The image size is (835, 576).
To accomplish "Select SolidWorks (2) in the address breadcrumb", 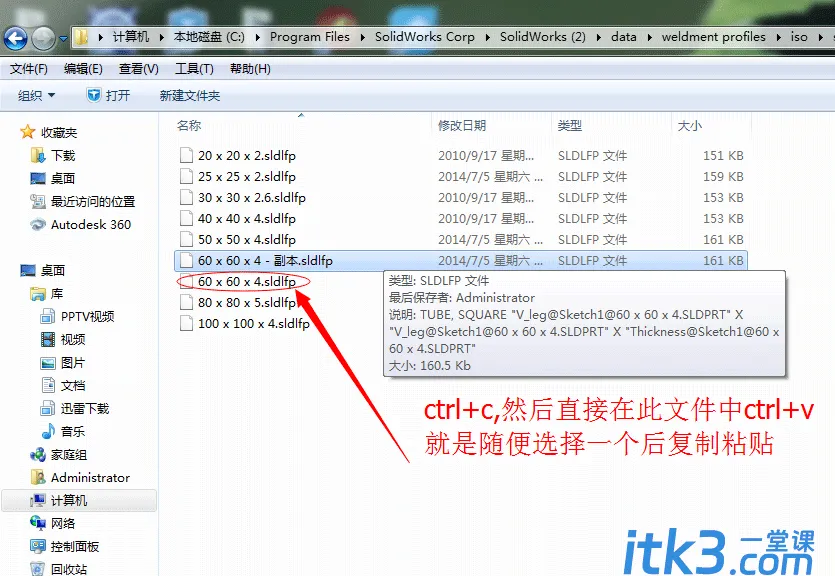I will (x=543, y=37).
